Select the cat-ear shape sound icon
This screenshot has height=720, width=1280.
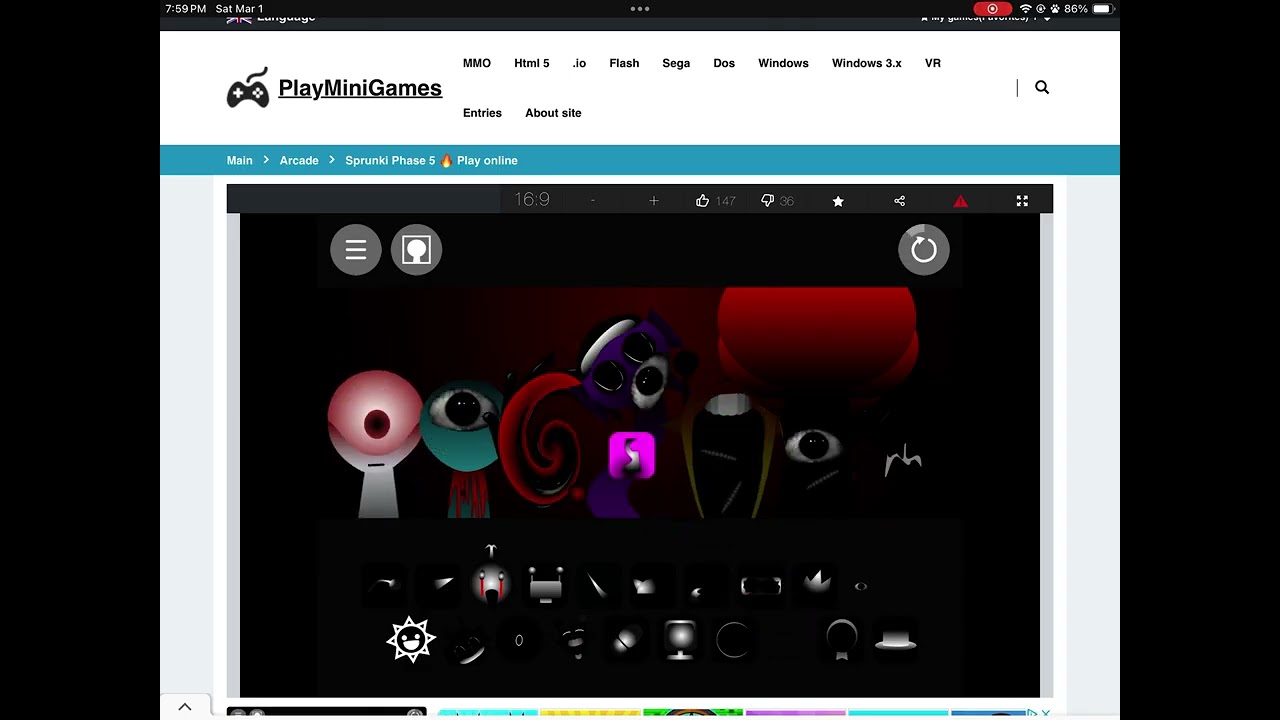click(x=645, y=586)
